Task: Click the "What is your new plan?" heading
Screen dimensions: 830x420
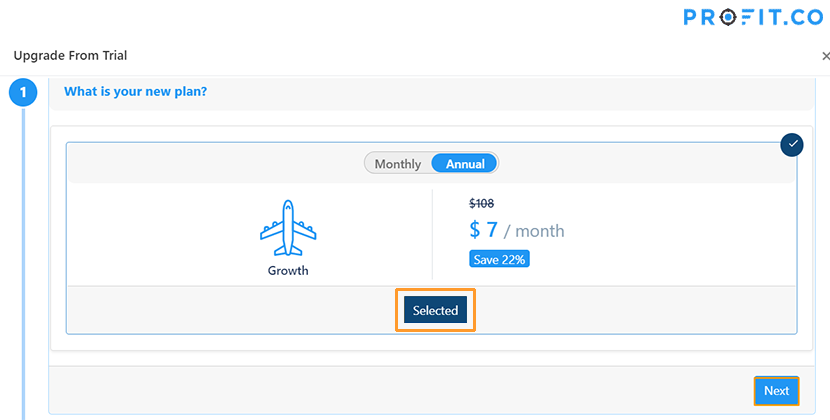Action: coord(136,92)
